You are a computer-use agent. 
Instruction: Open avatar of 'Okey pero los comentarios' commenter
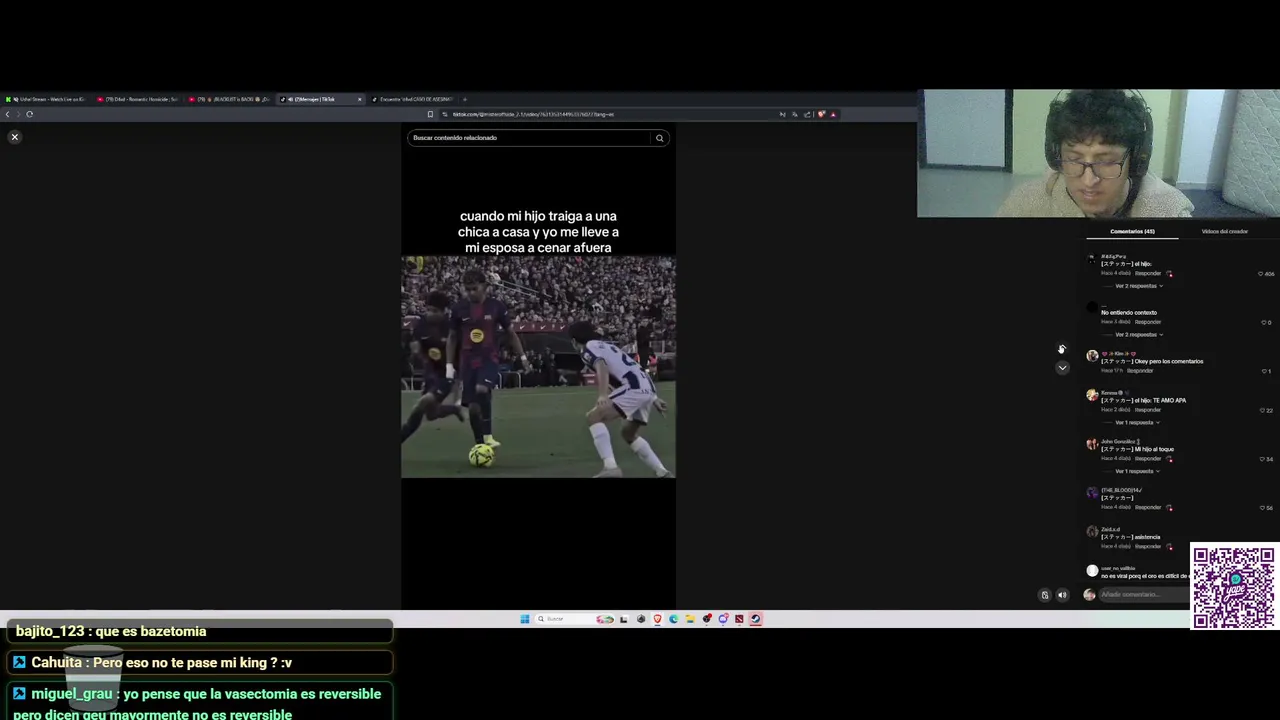(1092, 356)
